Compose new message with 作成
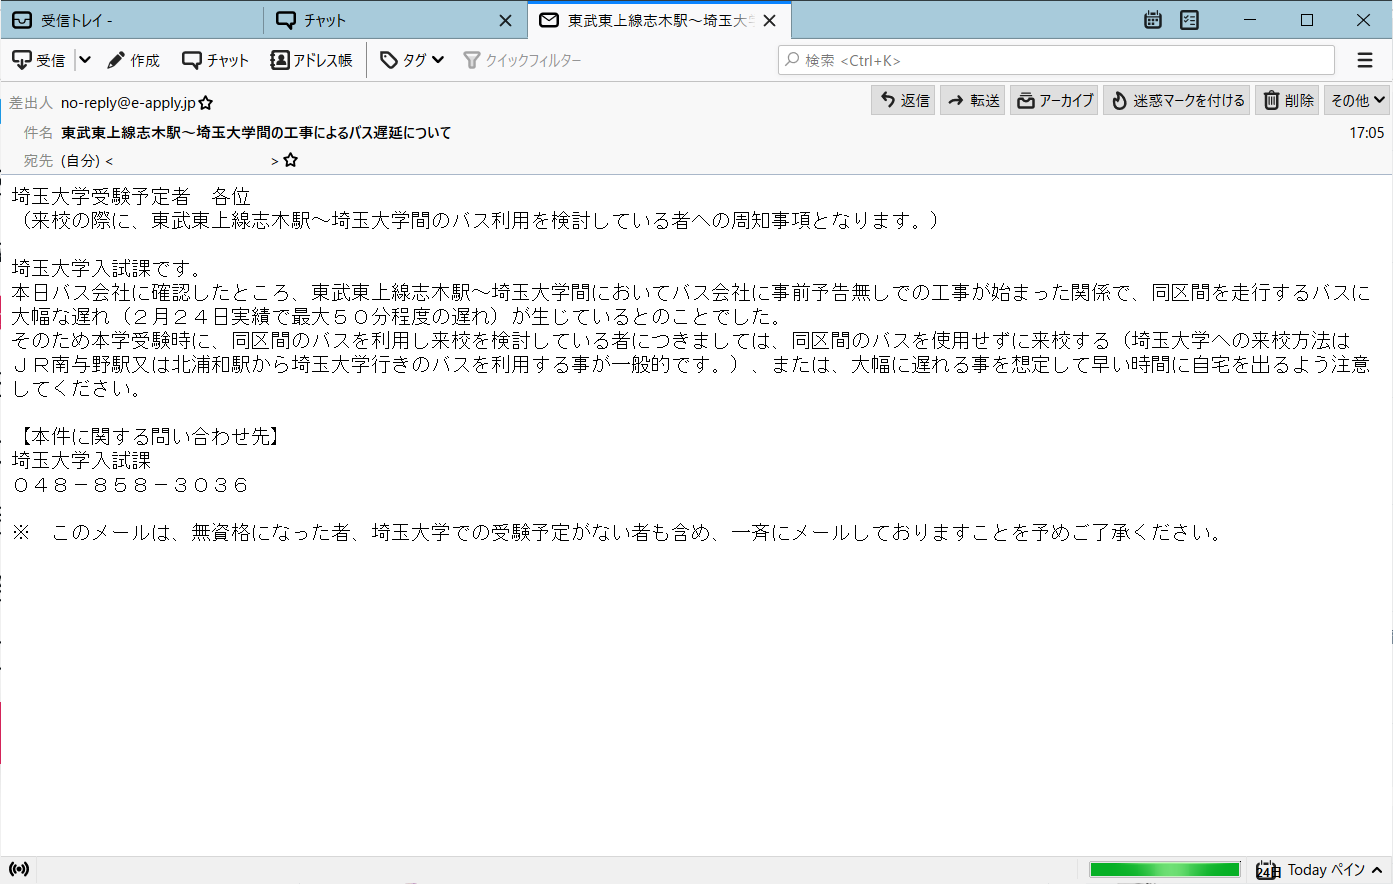The width and height of the screenshot is (1393, 884). [x=133, y=60]
